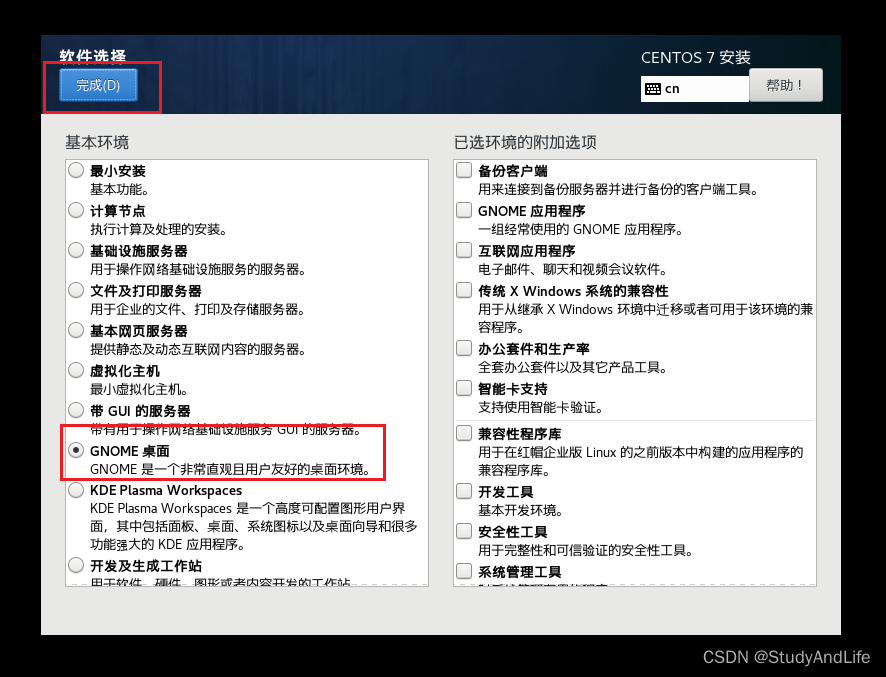Click text 用于企业的文件、打印及存储服务器。
The height and width of the screenshot is (677, 886).
point(198,310)
